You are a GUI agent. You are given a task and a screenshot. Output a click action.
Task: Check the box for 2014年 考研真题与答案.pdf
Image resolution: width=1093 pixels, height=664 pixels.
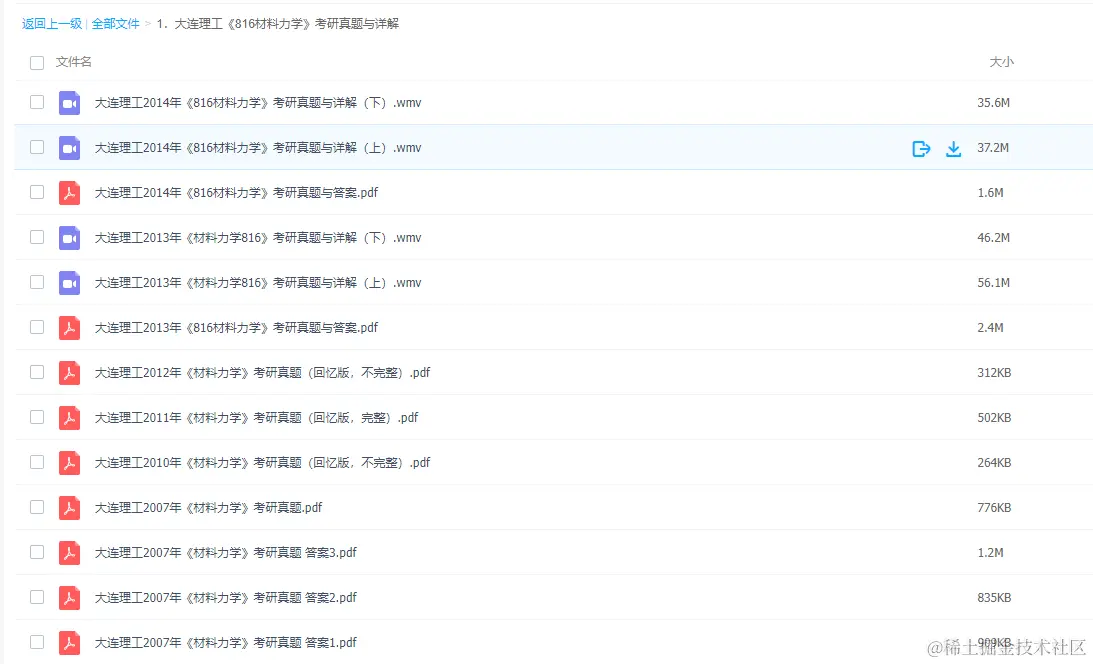[x=37, y=192]
